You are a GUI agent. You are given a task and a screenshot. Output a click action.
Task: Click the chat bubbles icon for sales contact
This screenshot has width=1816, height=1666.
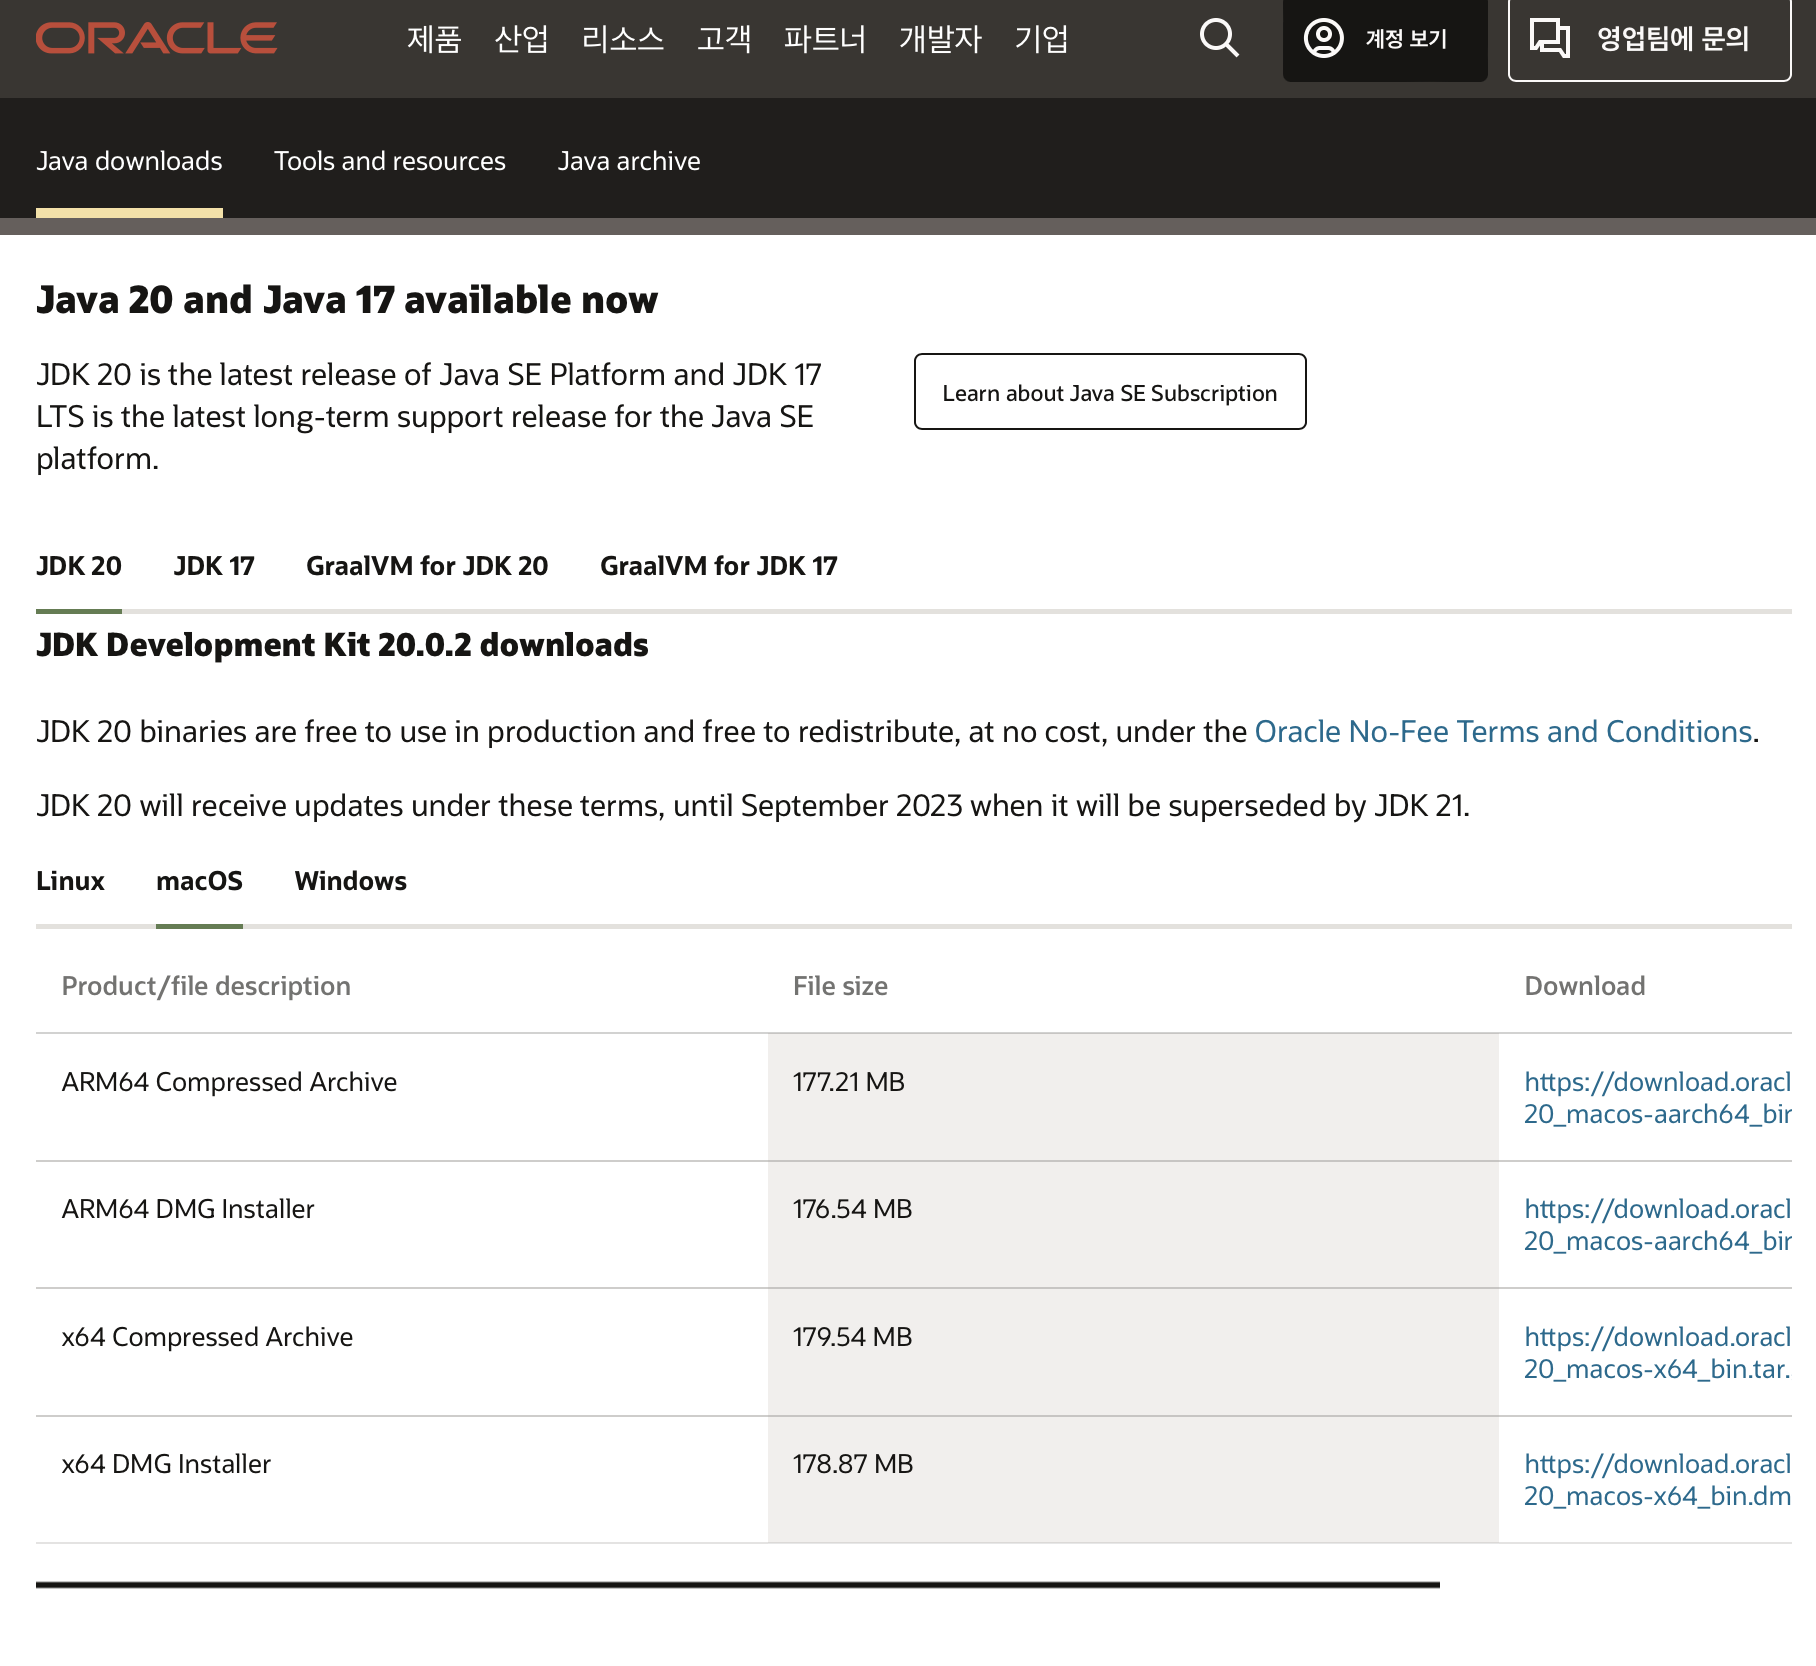(x=1550, y=38)
